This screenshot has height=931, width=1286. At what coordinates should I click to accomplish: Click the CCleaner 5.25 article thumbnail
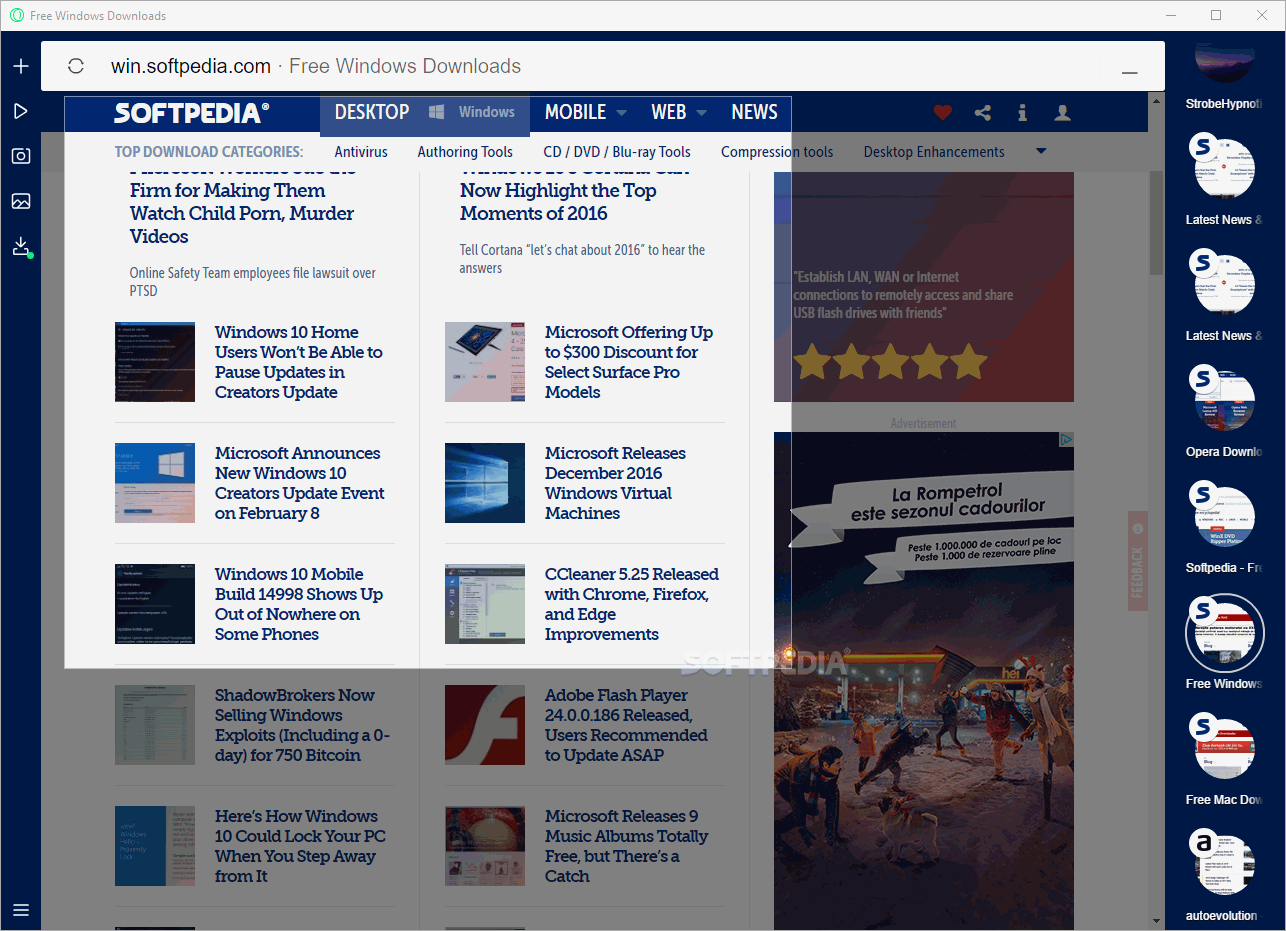(485, 604)
